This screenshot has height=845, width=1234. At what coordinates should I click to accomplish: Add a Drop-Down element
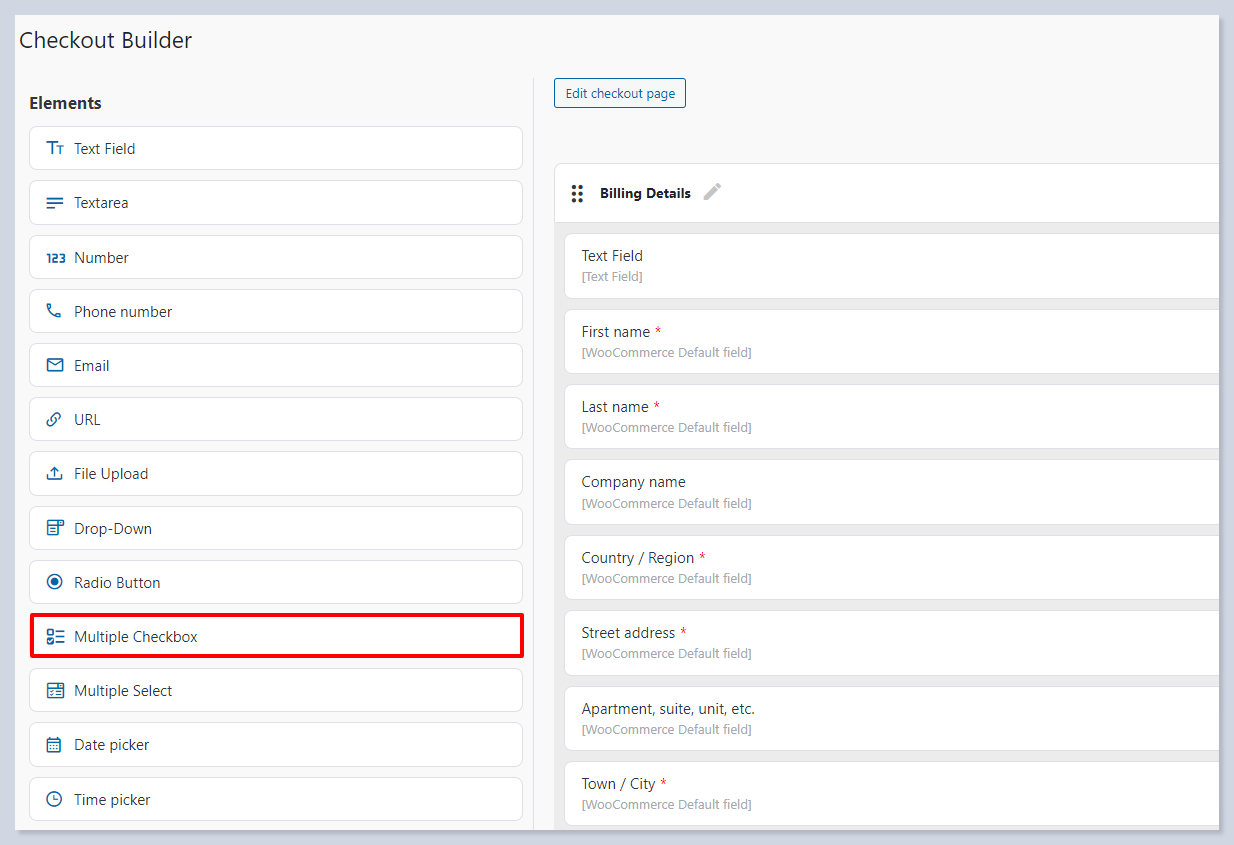click(276, 528)
